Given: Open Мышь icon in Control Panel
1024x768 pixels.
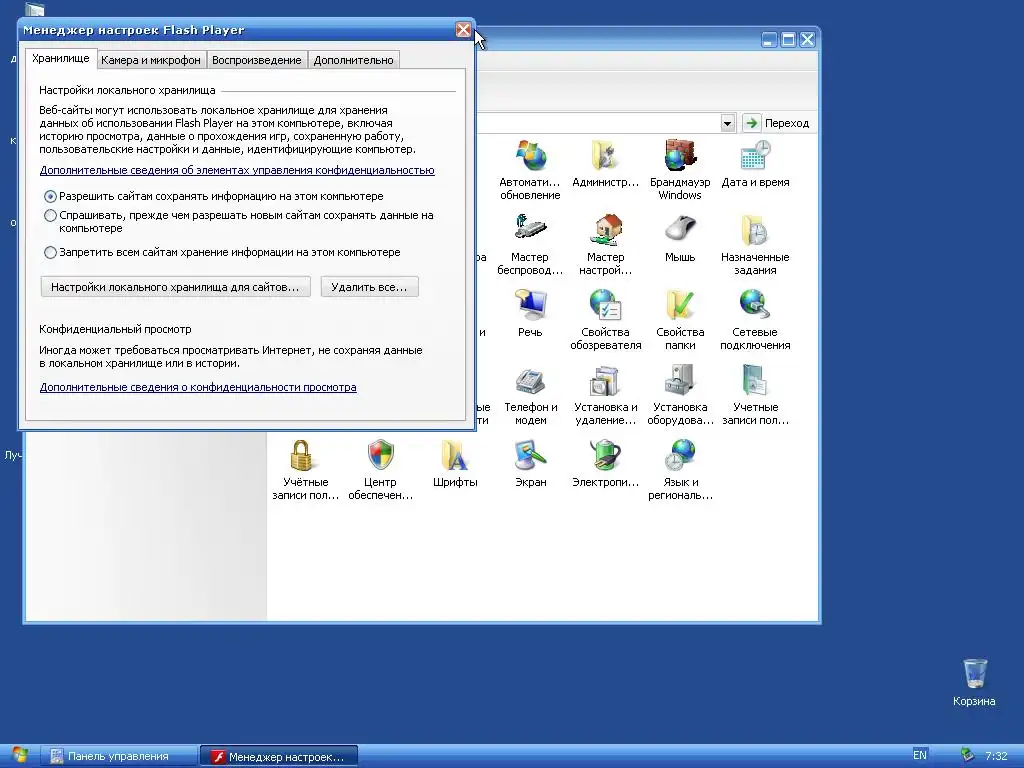Looking at the screenshot, I should (x=680, y=229).
